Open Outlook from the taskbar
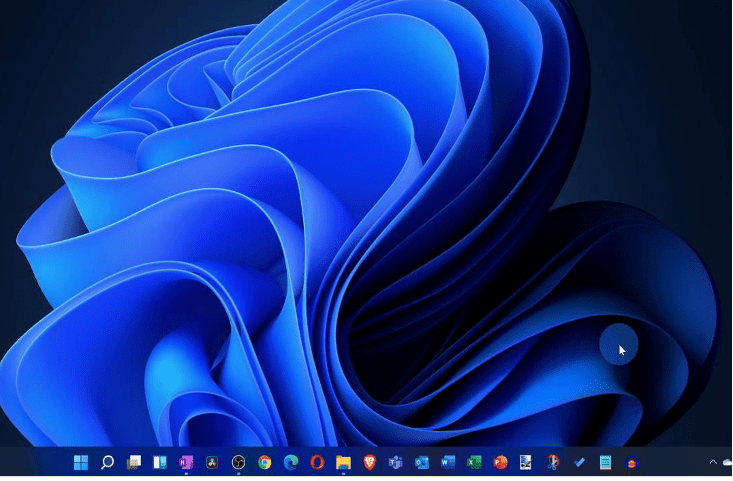Screen dimensions: 733x481 (x=422, y=462)
